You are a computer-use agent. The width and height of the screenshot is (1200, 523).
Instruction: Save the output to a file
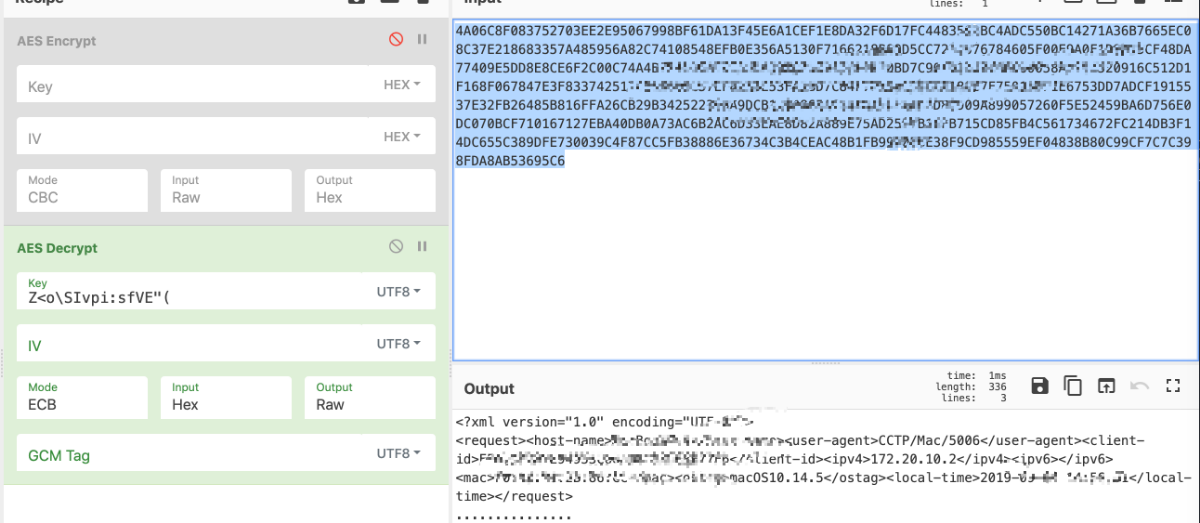tap(1039, 386)
